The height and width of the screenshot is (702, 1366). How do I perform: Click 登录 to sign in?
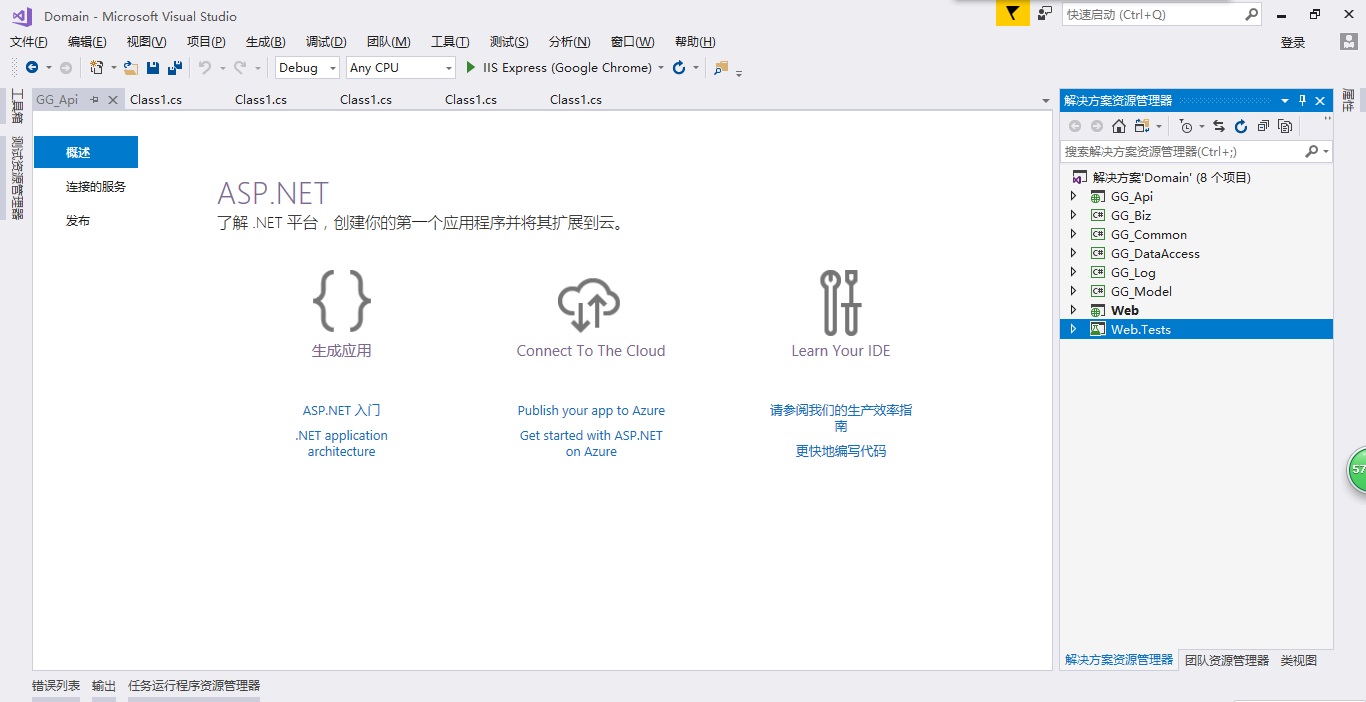[1293, 42]
